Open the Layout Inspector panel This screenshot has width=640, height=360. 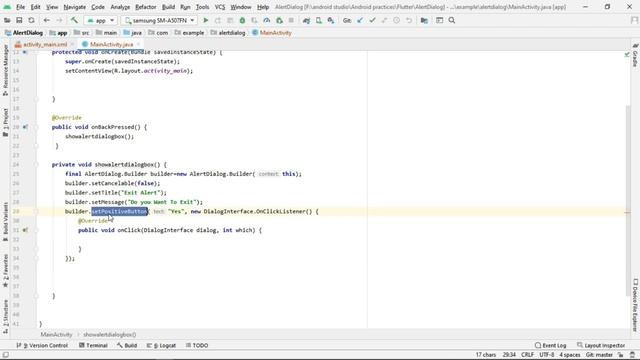pos(601,345)
